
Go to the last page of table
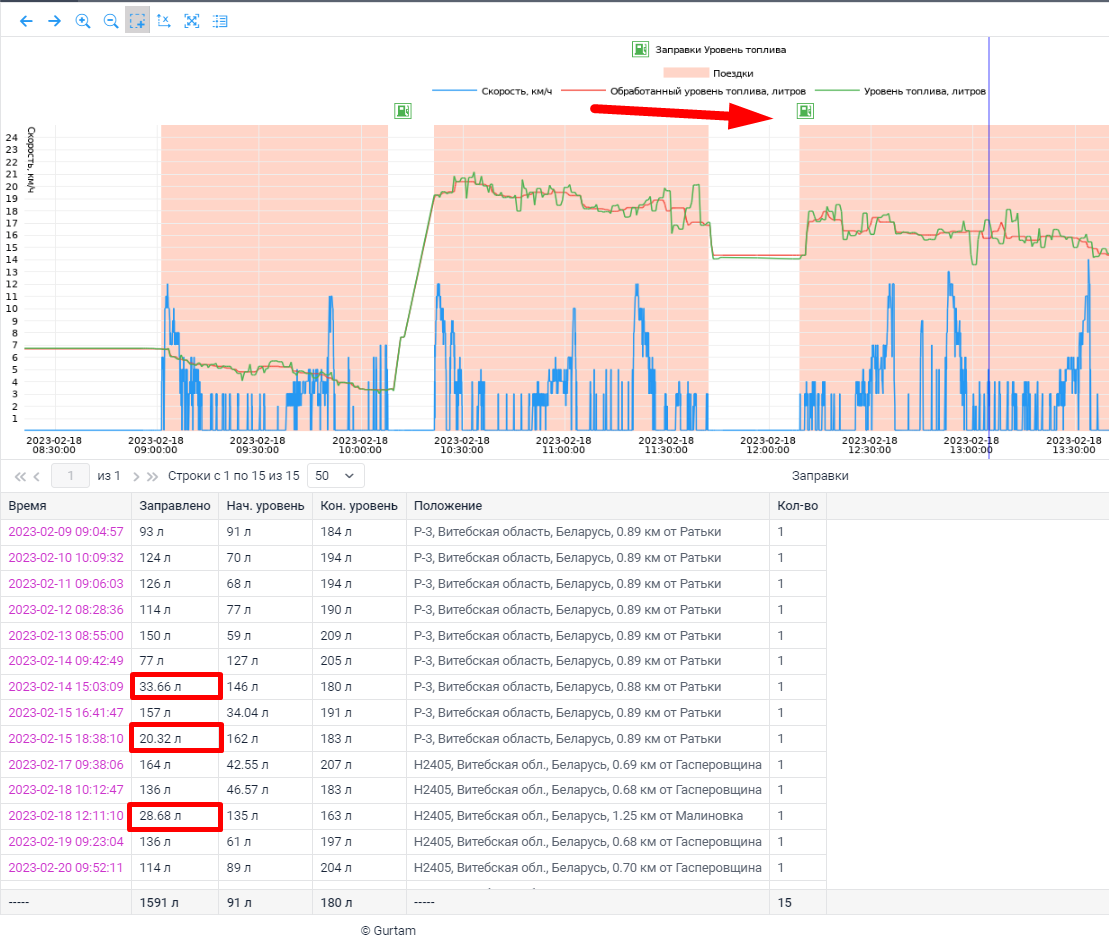[x=153, y=476]
